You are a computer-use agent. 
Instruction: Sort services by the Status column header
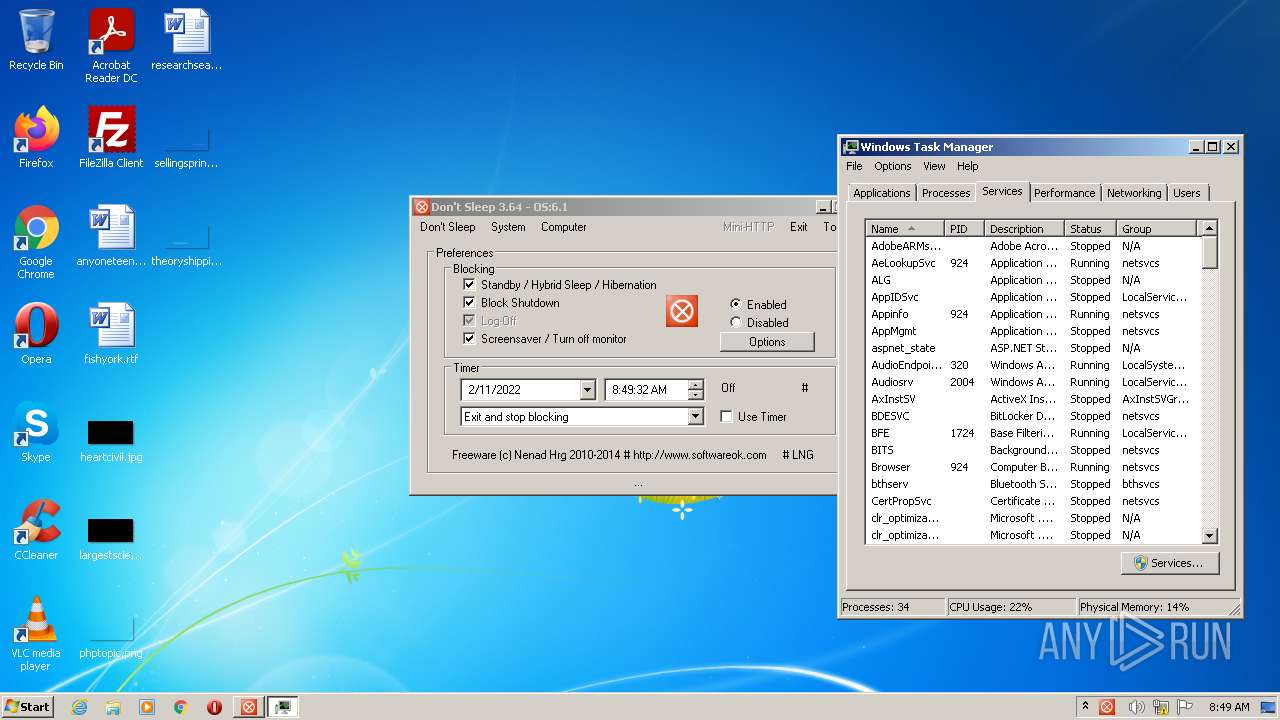(x=1091, y=229)
